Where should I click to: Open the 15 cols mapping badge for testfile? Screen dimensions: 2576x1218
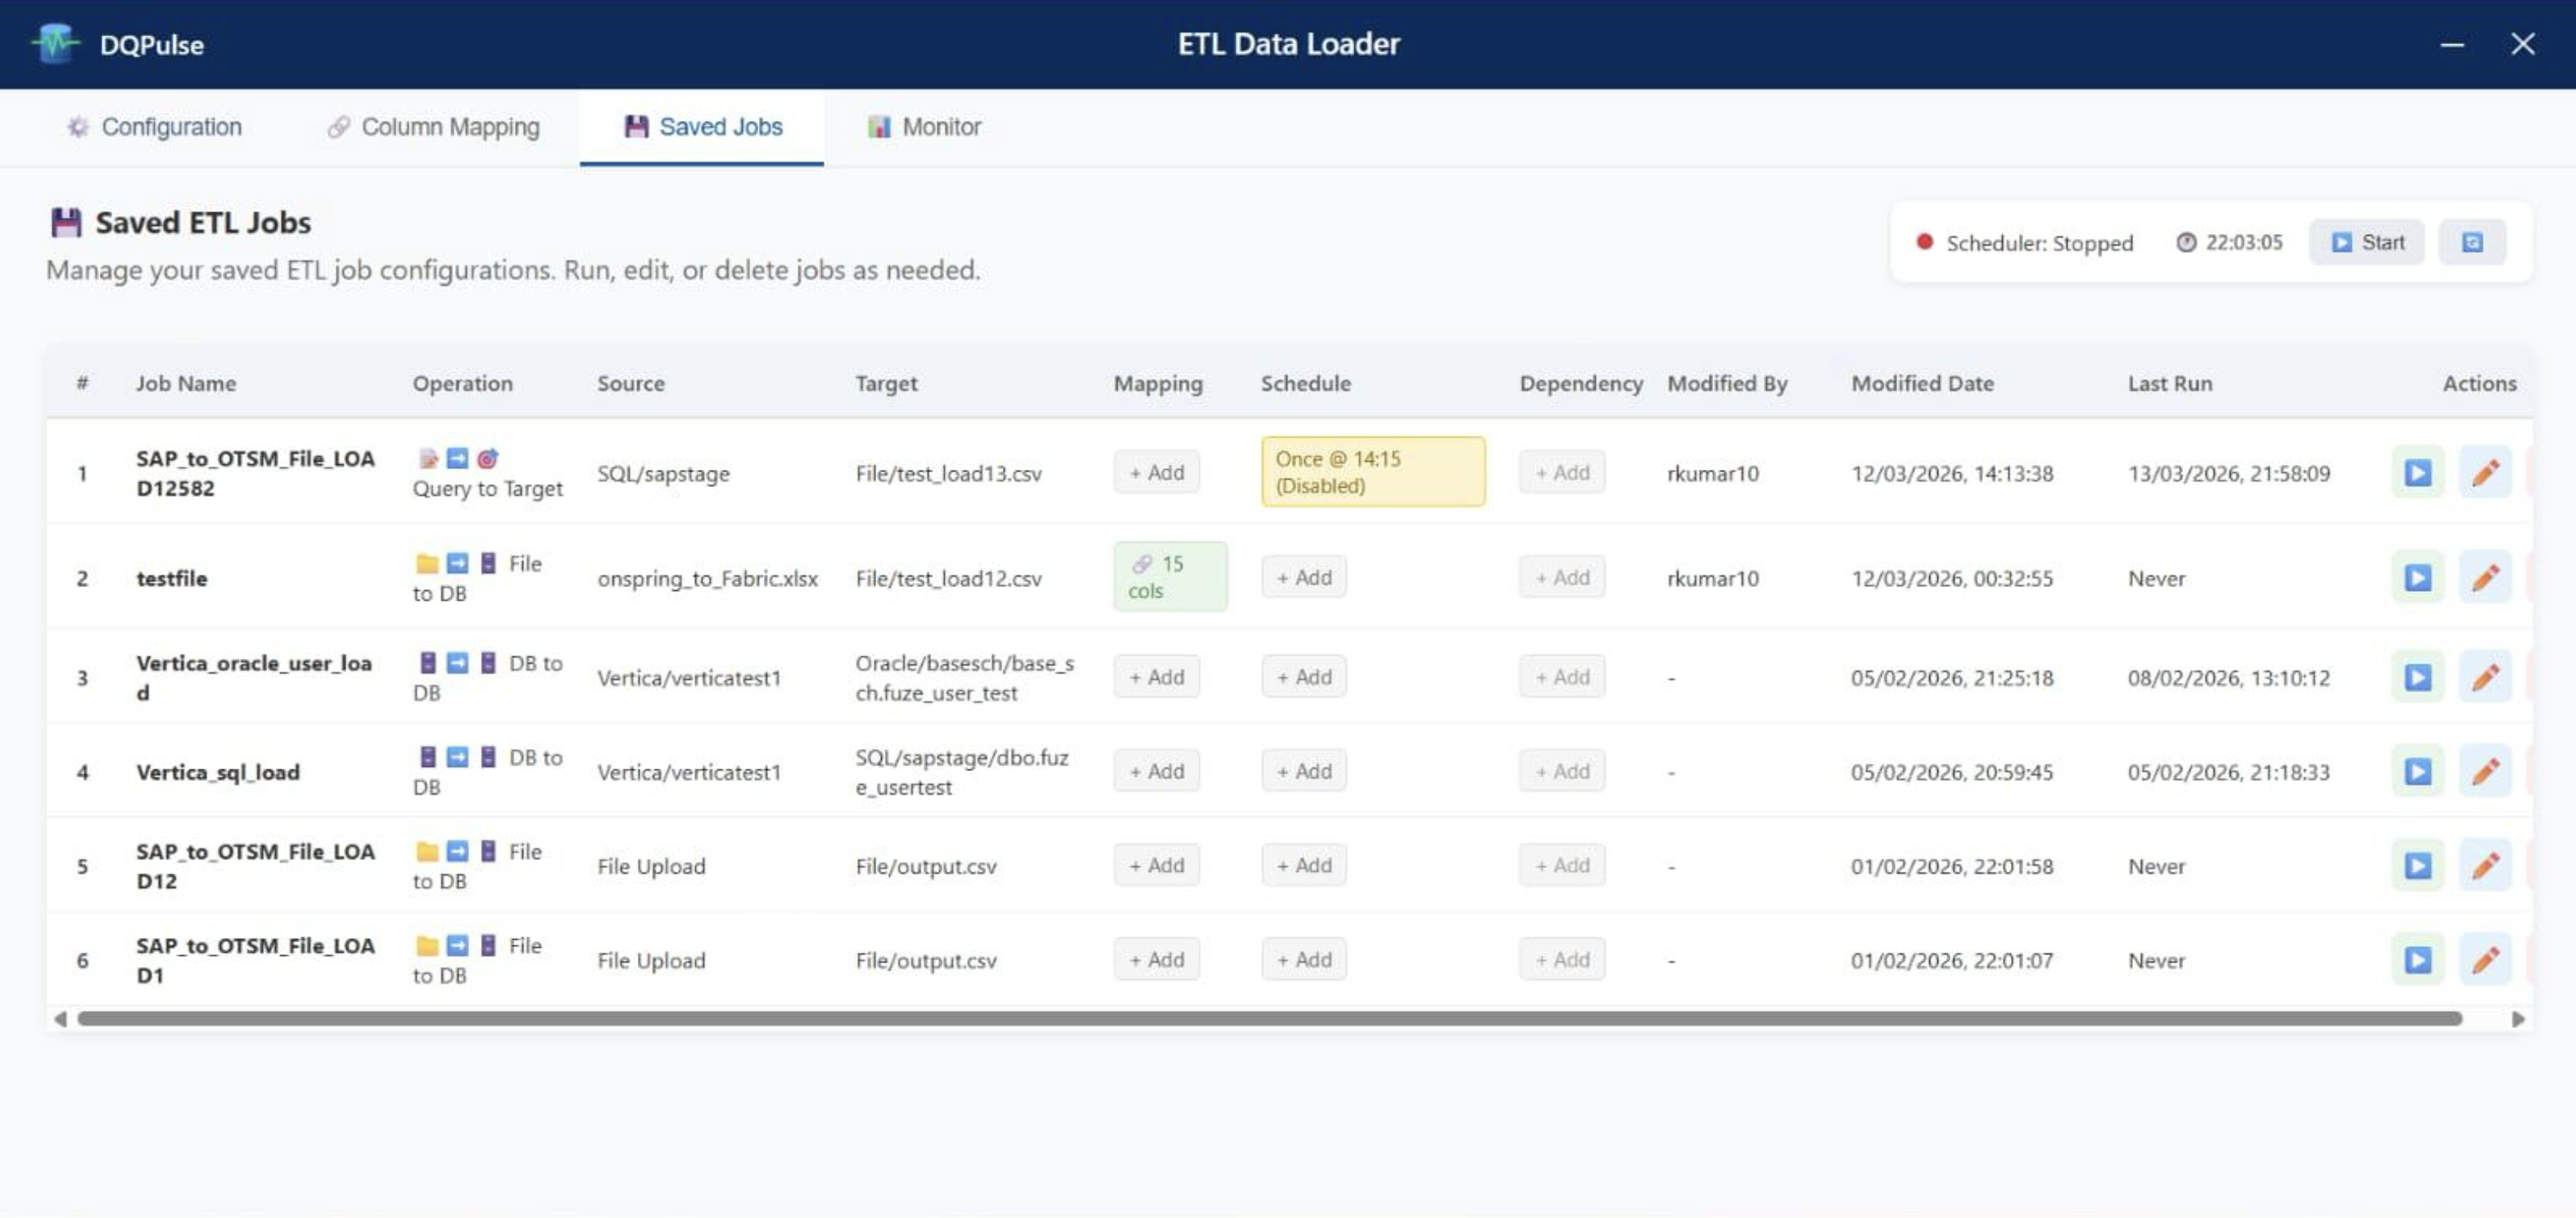(1169, 576)
